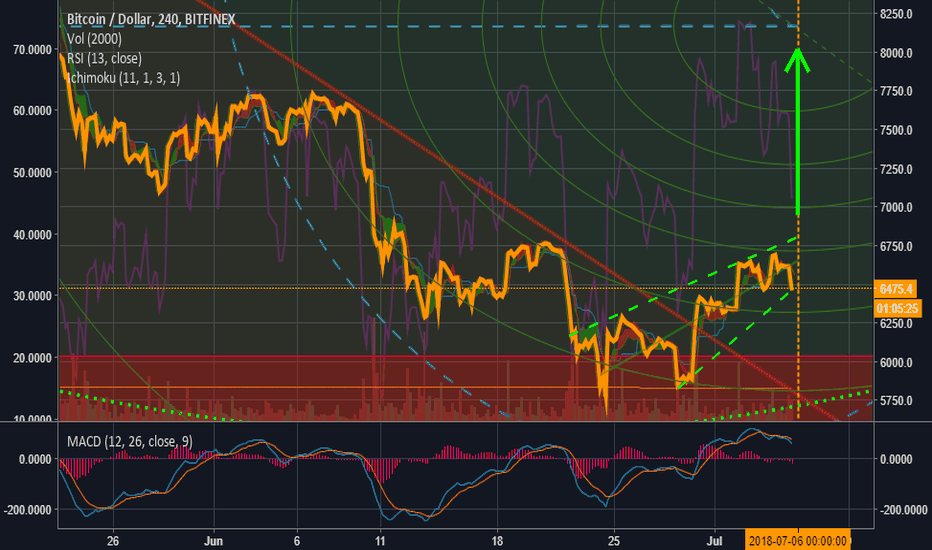The height and width of the screenshot is (550, 932).
Task: Select the Bitcoin / Dollar, 240, BITFINEX title
Action: [x=151, y=20]
